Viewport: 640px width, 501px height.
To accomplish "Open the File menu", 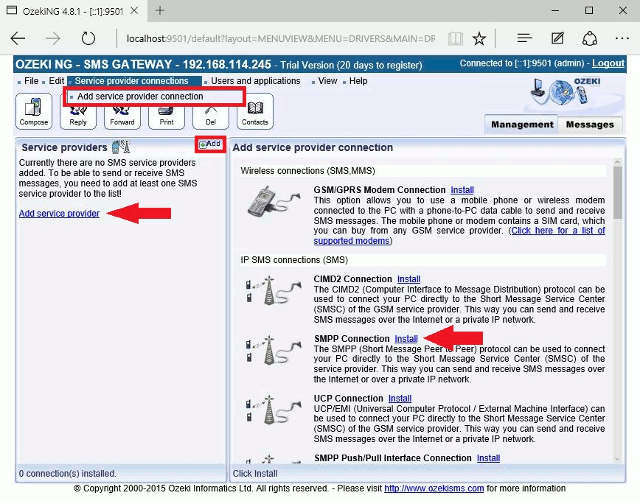I will [30, 81].
